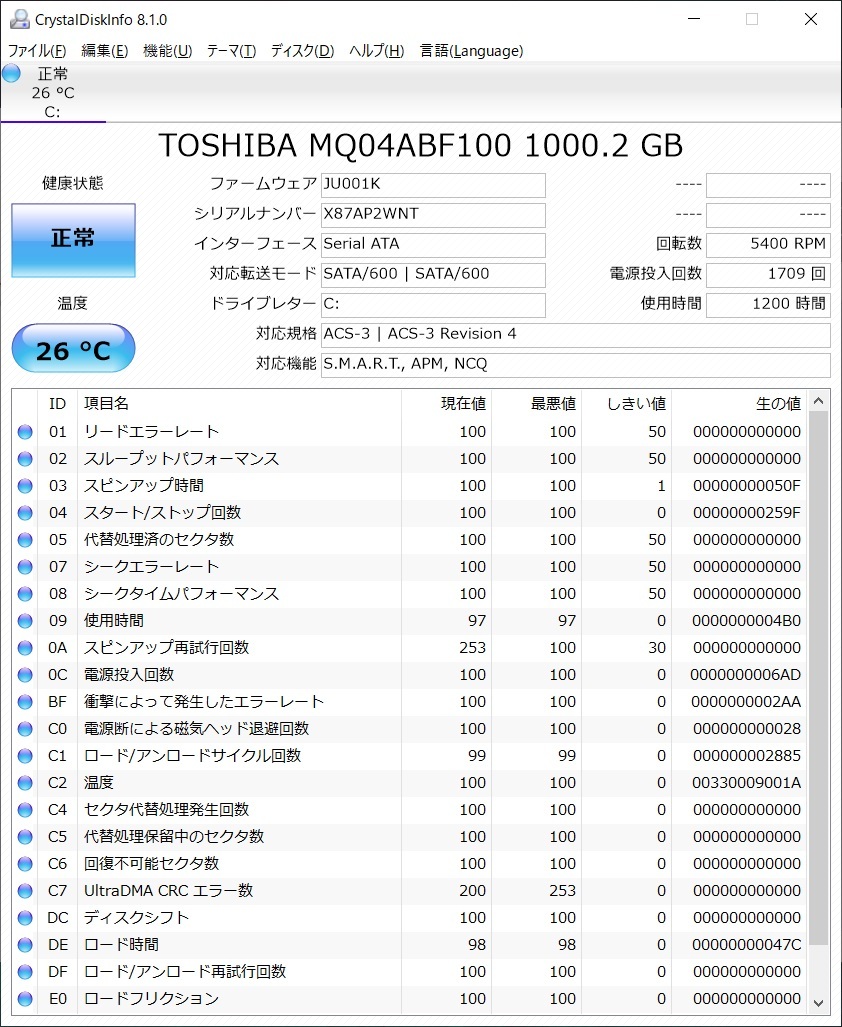The height and width of the screenshot is (1027, 842).
Task: Click the インターフェース field Serial ATA
Action: [x=433, y=245]
